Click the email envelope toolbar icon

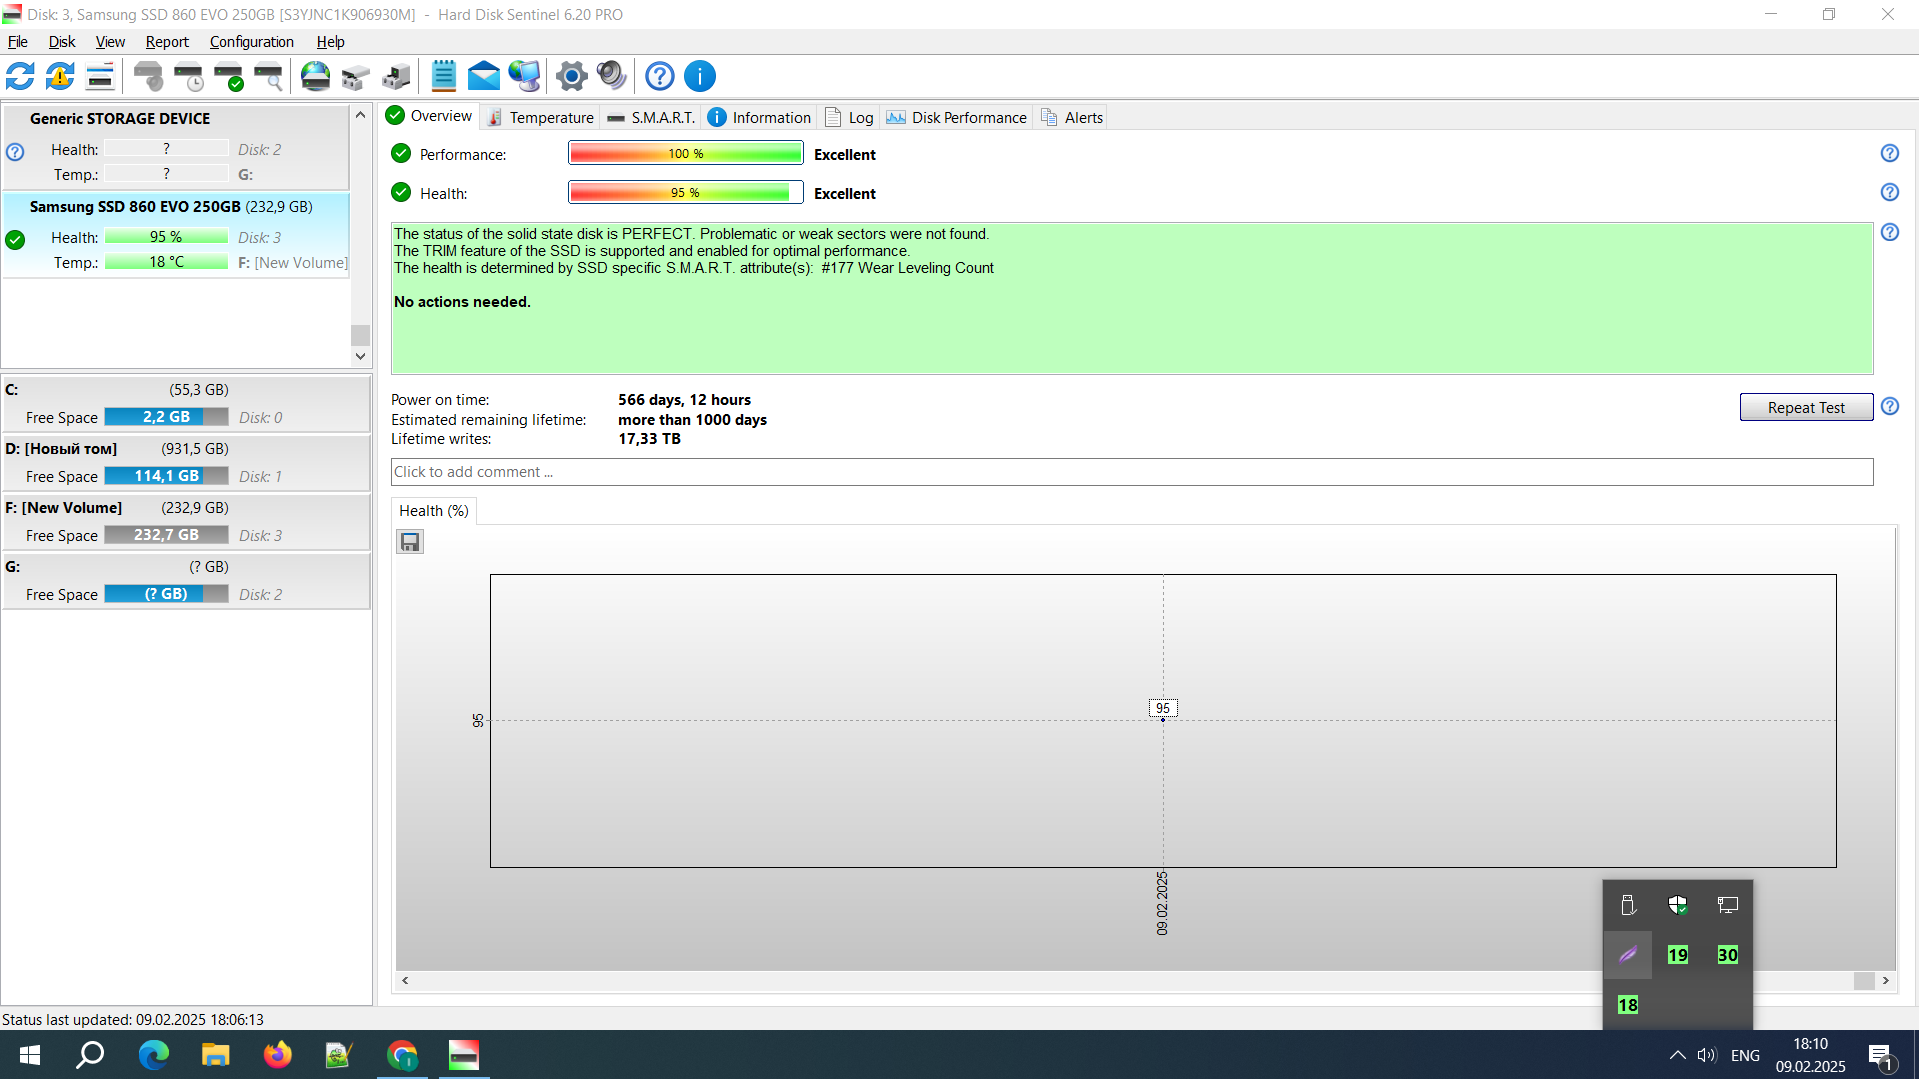click(484, 76)
